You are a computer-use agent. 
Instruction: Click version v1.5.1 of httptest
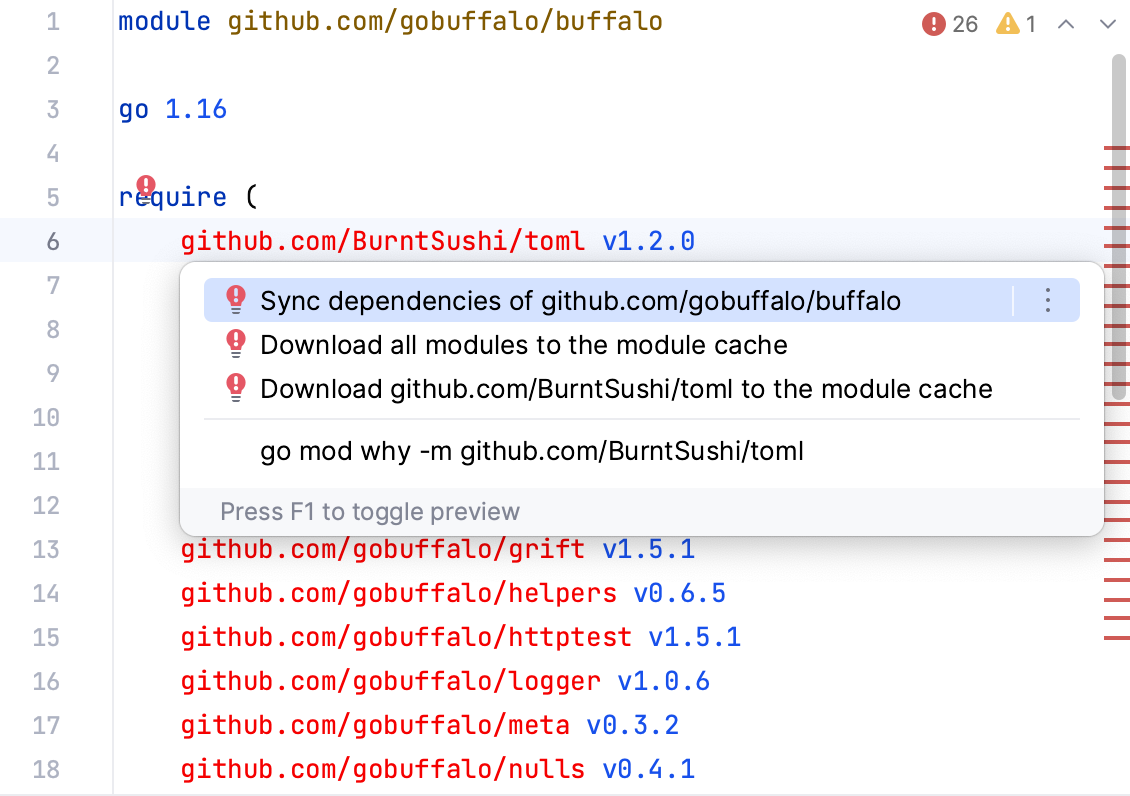[695, 638]
